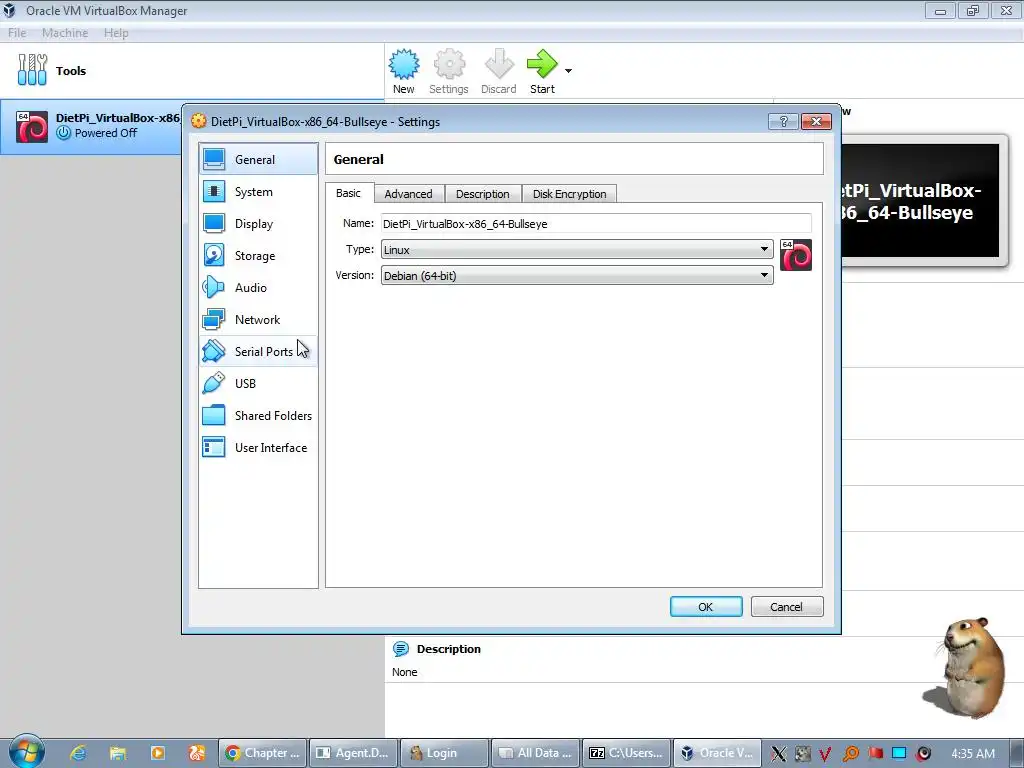Open the Audio settings category
This screenshot has width=1024, height=768.
pos(258,287)
